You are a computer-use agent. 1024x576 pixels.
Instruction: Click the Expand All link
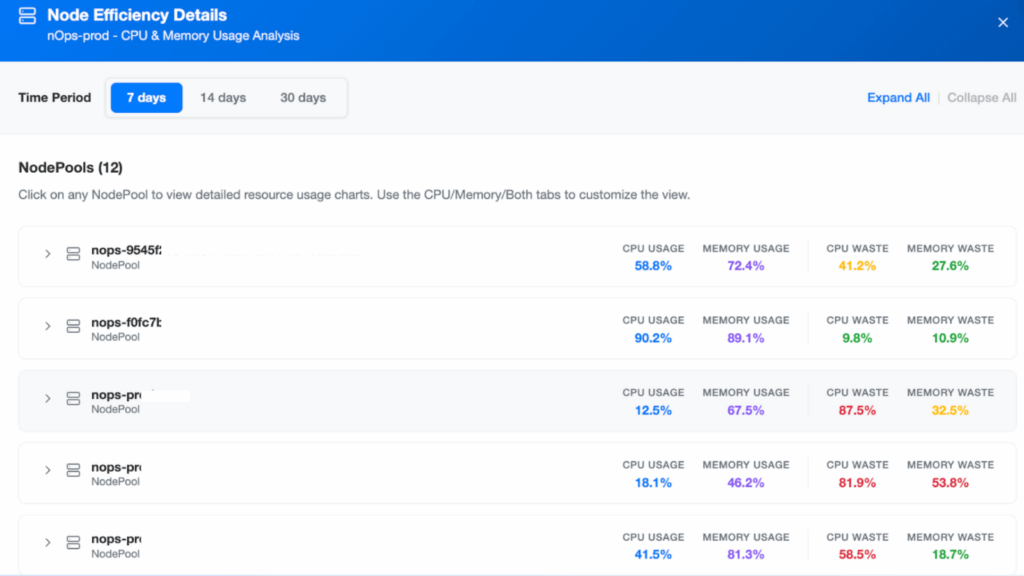898,98
